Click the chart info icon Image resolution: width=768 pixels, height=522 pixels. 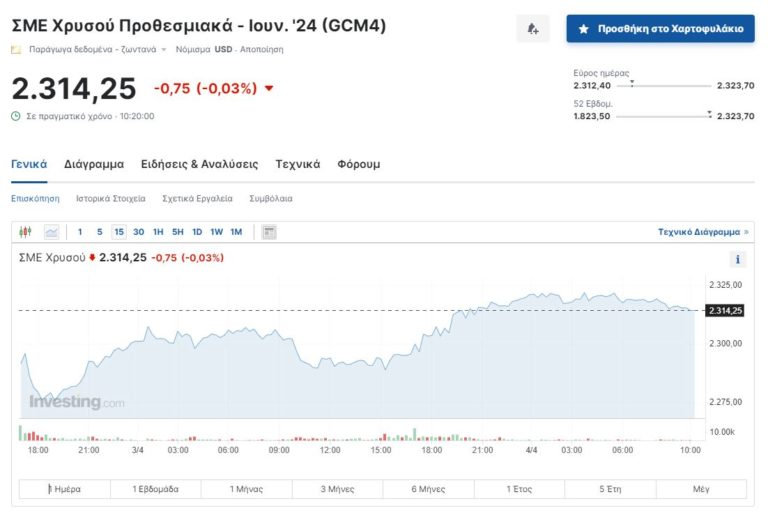click(x=738, y=259)
